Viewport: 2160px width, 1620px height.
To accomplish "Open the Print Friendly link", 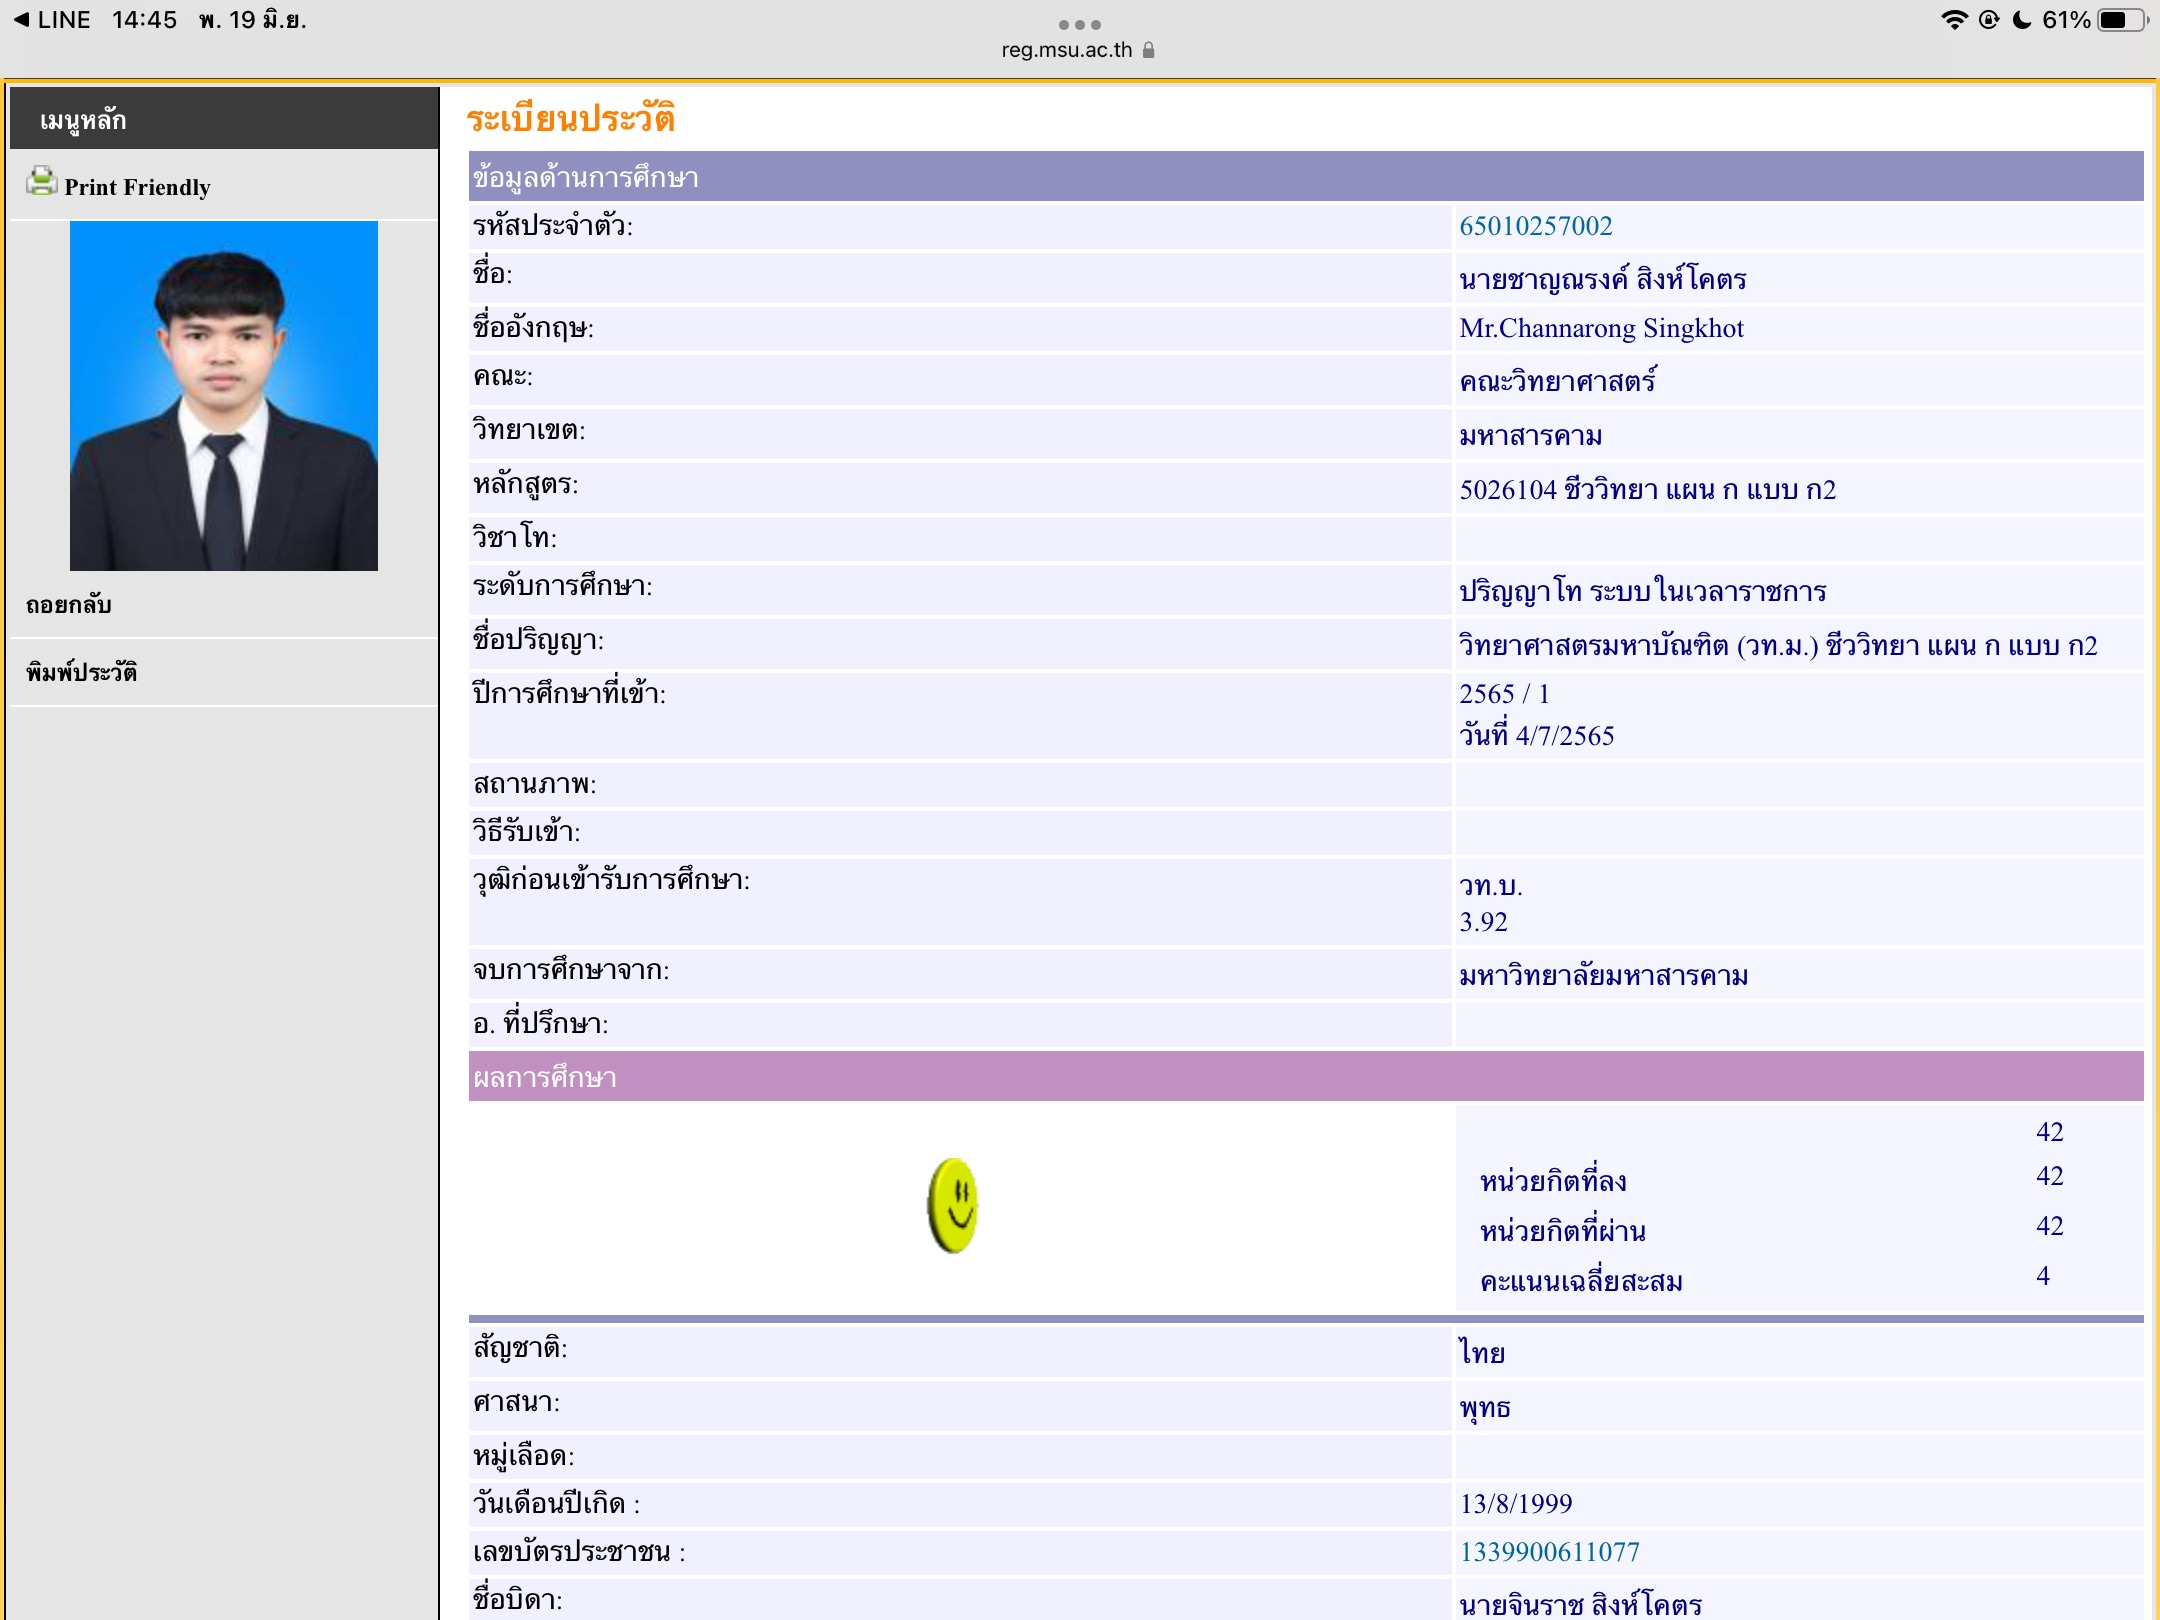I will tap(137, 187).
